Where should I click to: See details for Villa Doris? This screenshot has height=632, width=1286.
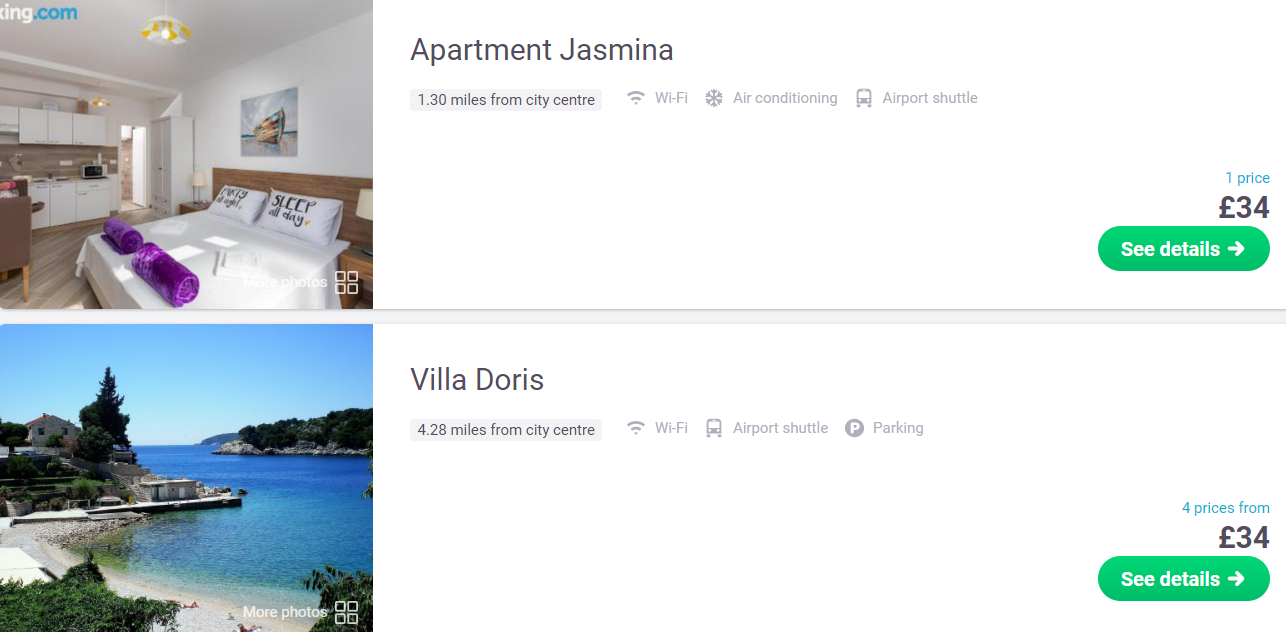tap(1184, 579)
